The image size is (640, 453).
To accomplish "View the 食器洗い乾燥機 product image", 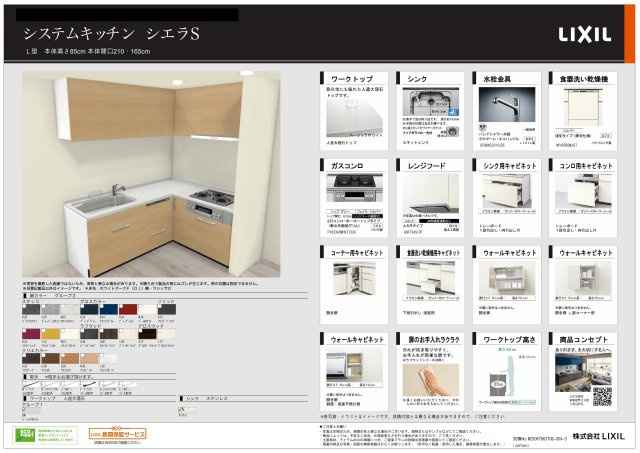I will click(x=583, y=107).
